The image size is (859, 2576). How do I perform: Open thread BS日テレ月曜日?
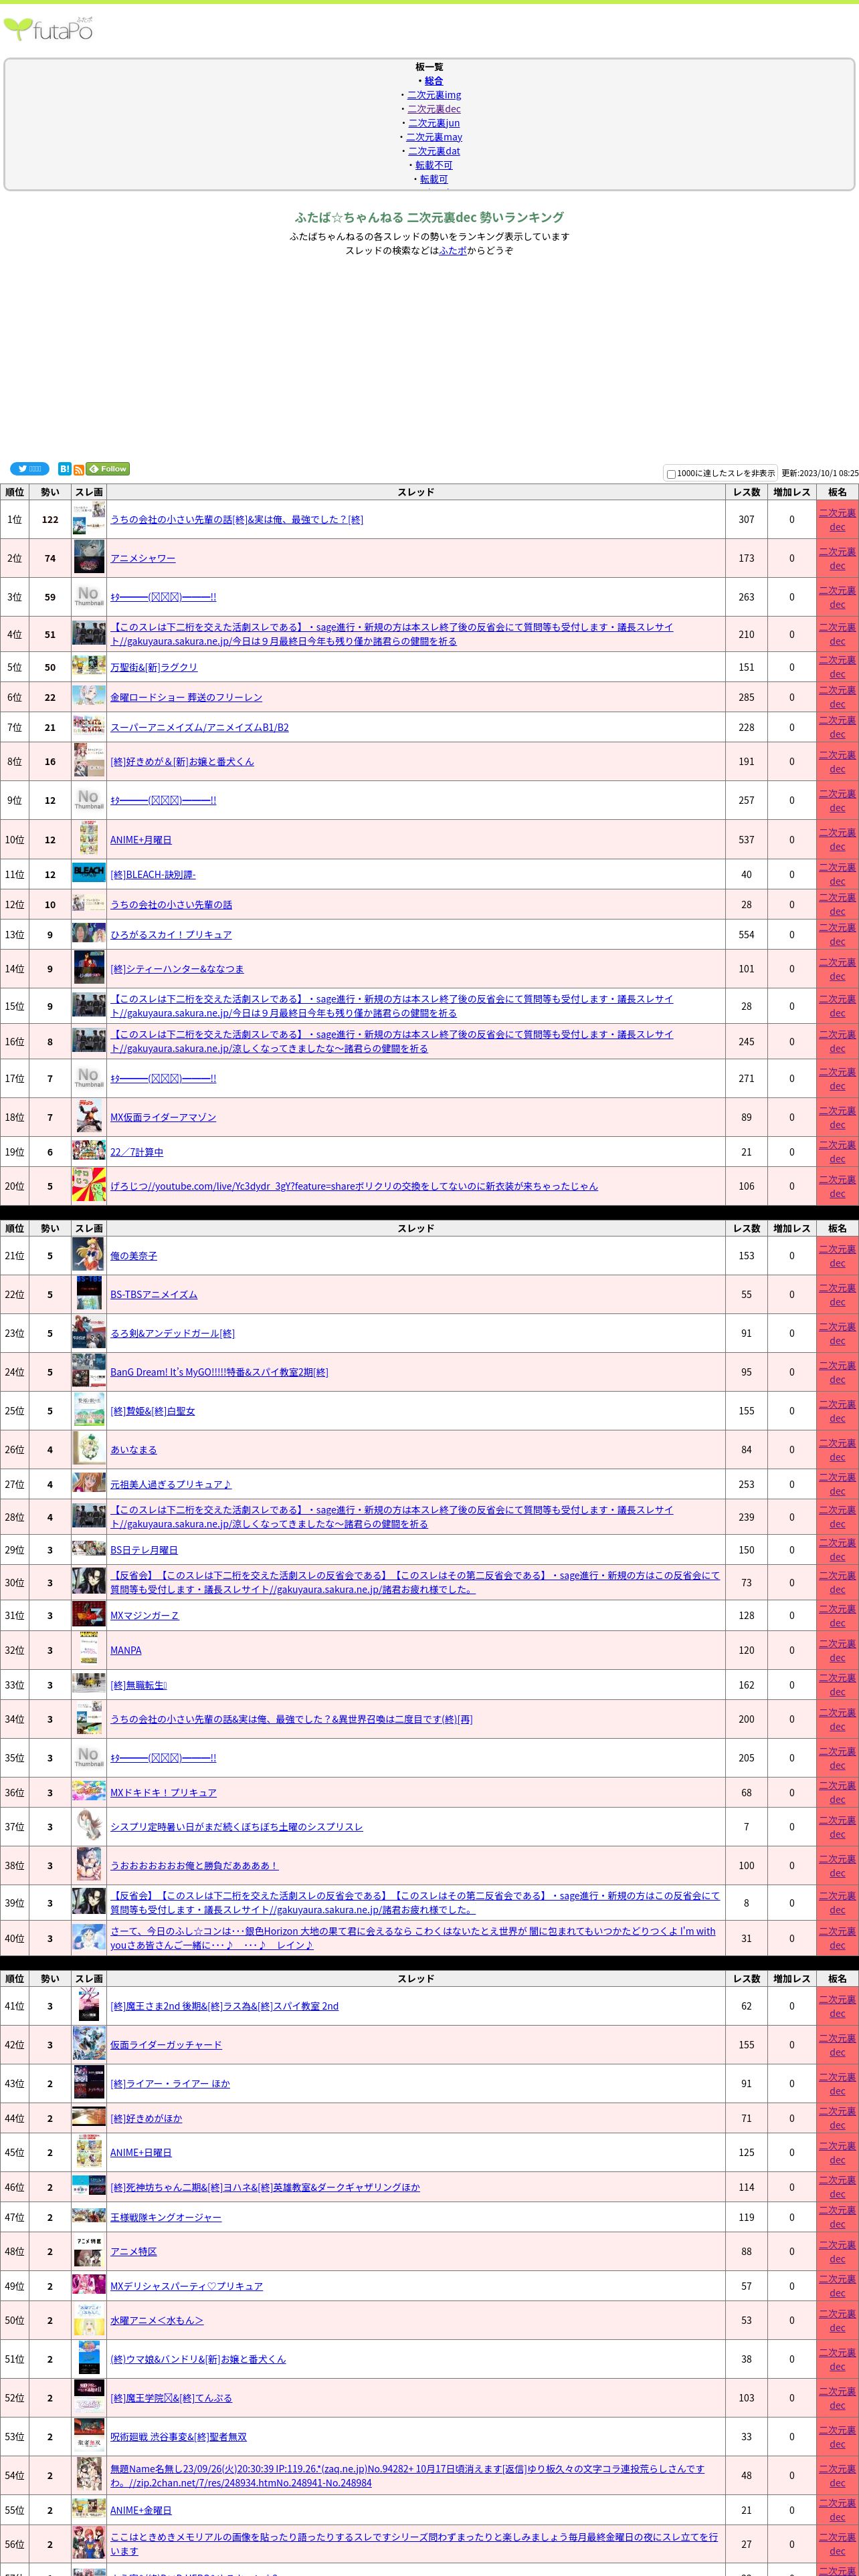tap(144, 1551)
